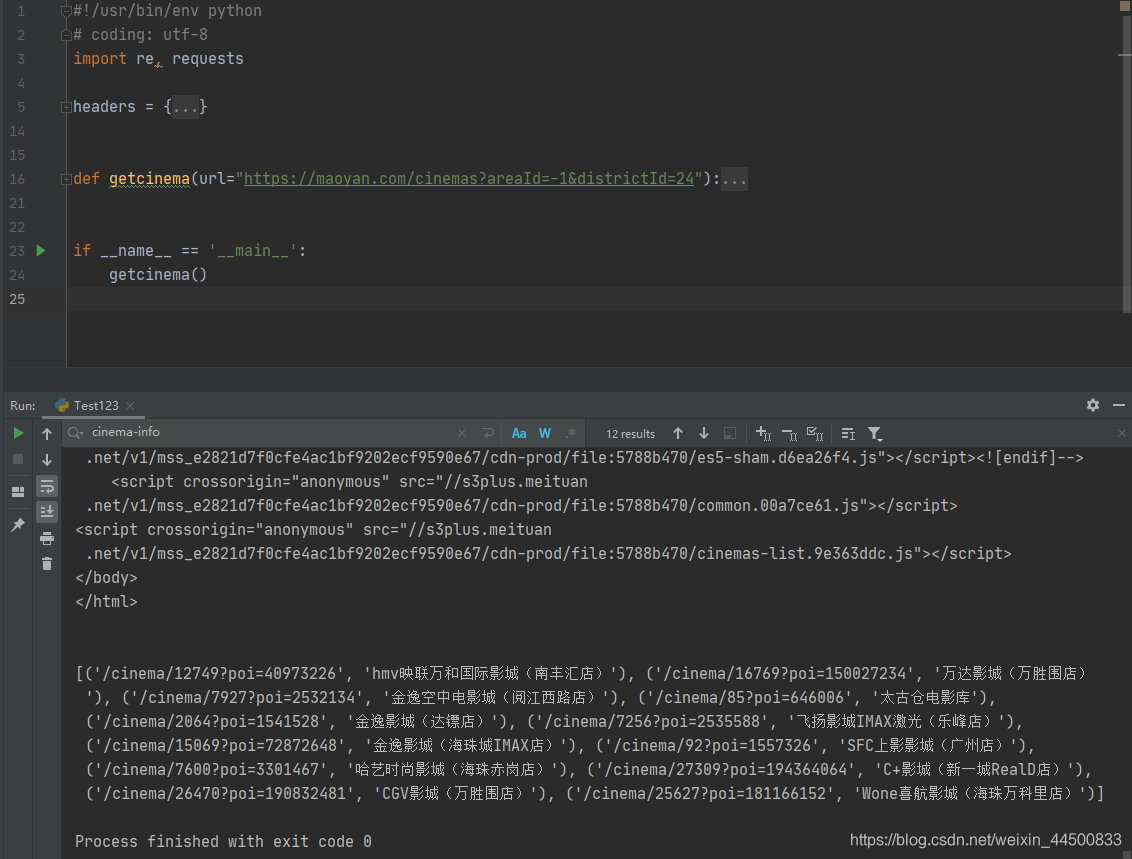The image size is (1132, 859).
Task: Print the console output
Action: [47, 538]
